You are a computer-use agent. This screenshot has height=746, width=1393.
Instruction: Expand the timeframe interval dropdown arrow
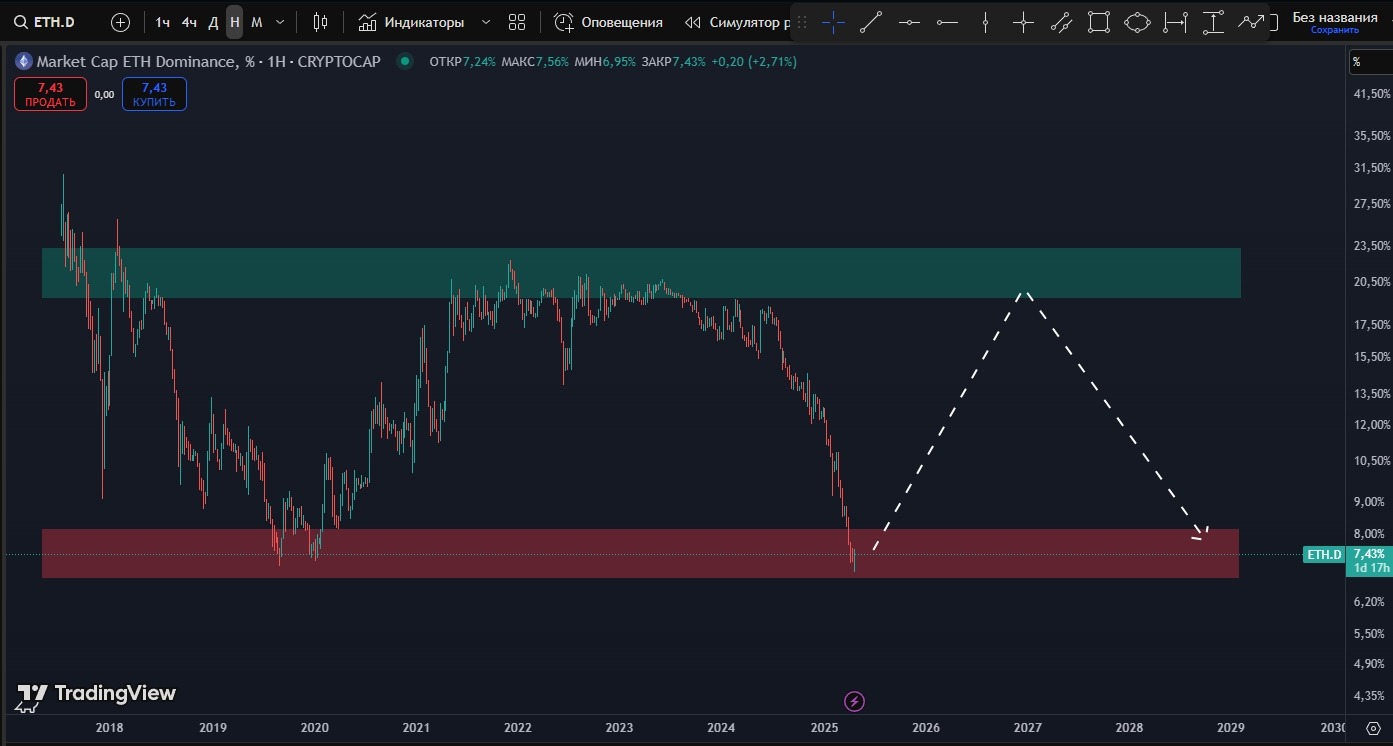coord(280,22)
